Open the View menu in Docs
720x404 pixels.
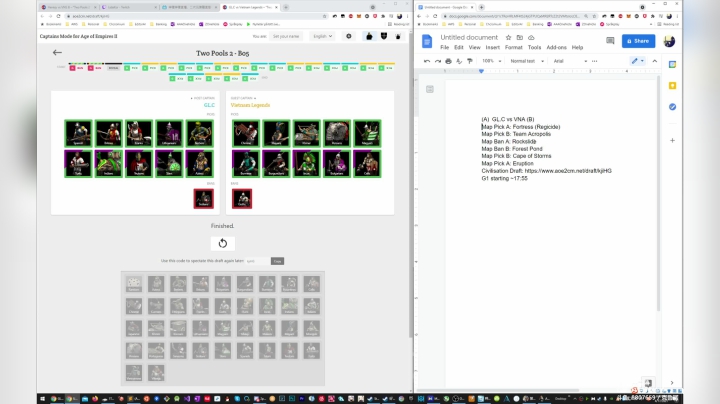474,47
